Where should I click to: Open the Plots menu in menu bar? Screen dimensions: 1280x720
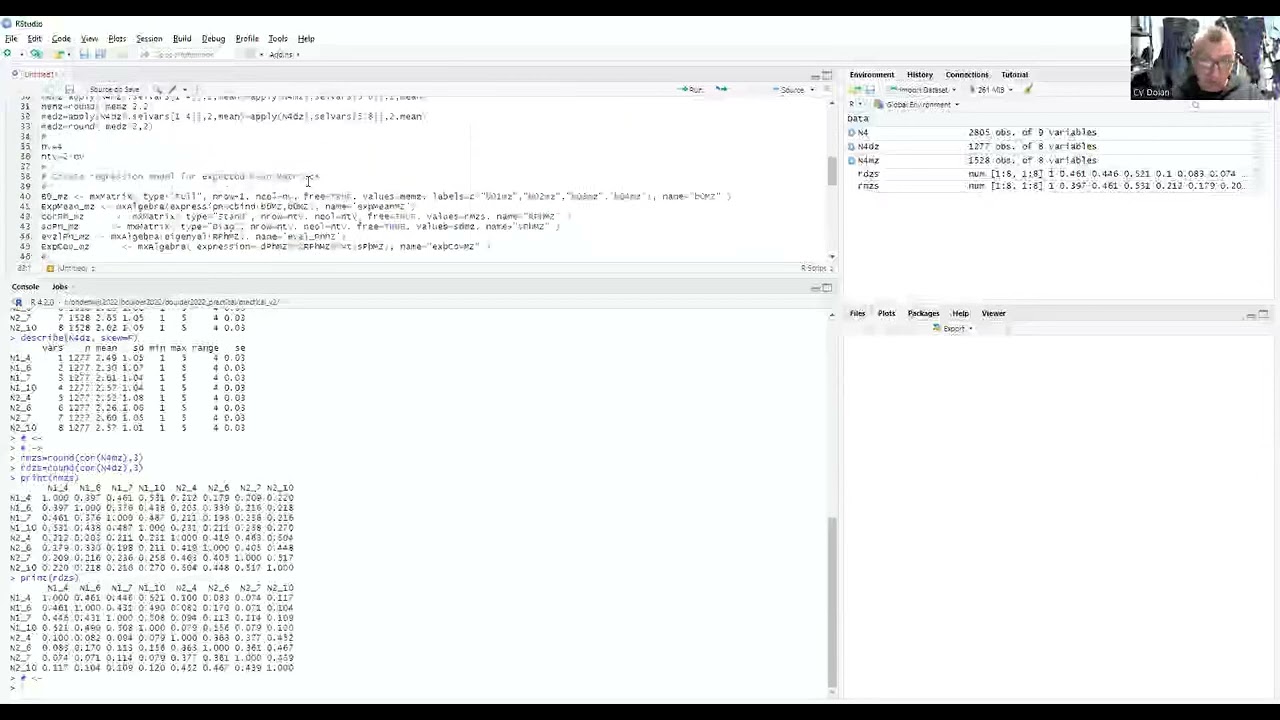(x=117, y=39)
